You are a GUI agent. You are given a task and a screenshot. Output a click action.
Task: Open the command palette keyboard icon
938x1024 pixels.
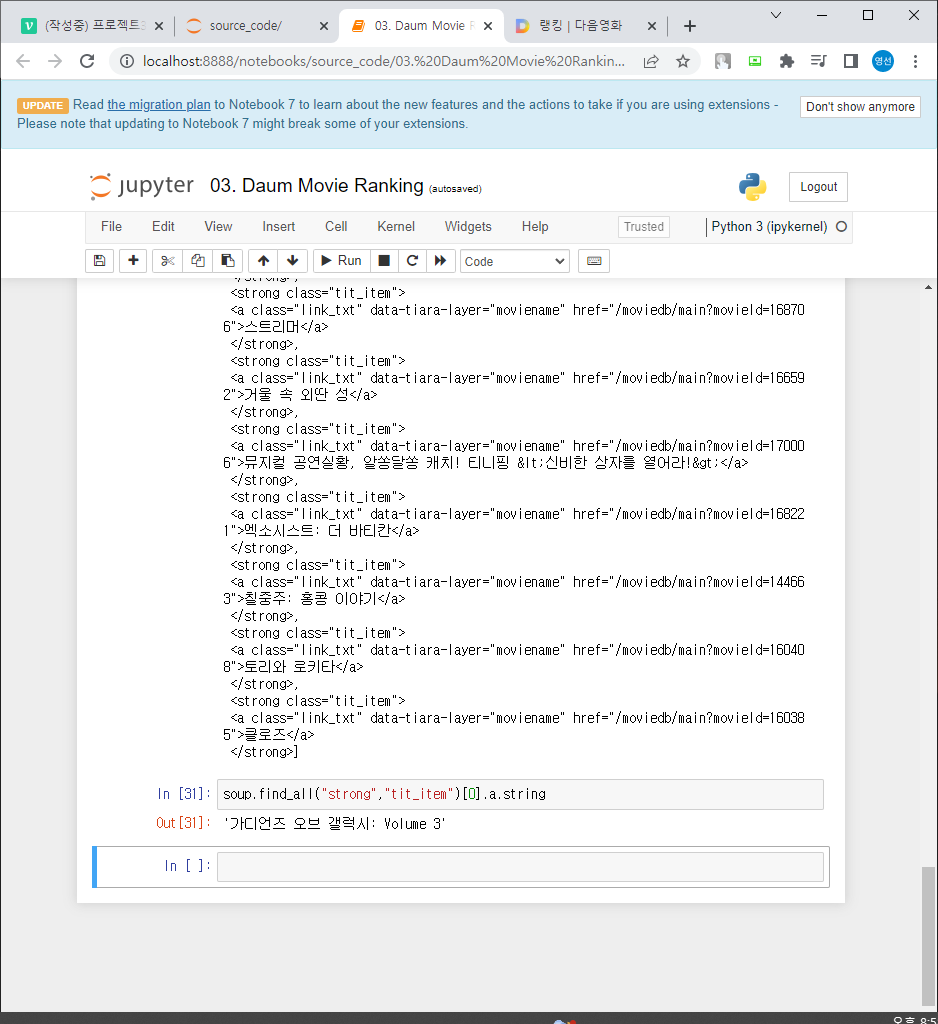point(594,261)
